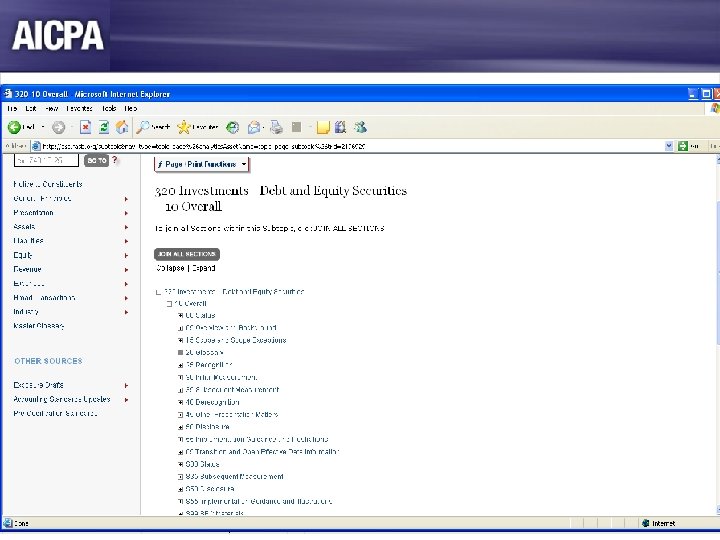Expand General Principles arrow in sidebar

click(x=126, y=199)
